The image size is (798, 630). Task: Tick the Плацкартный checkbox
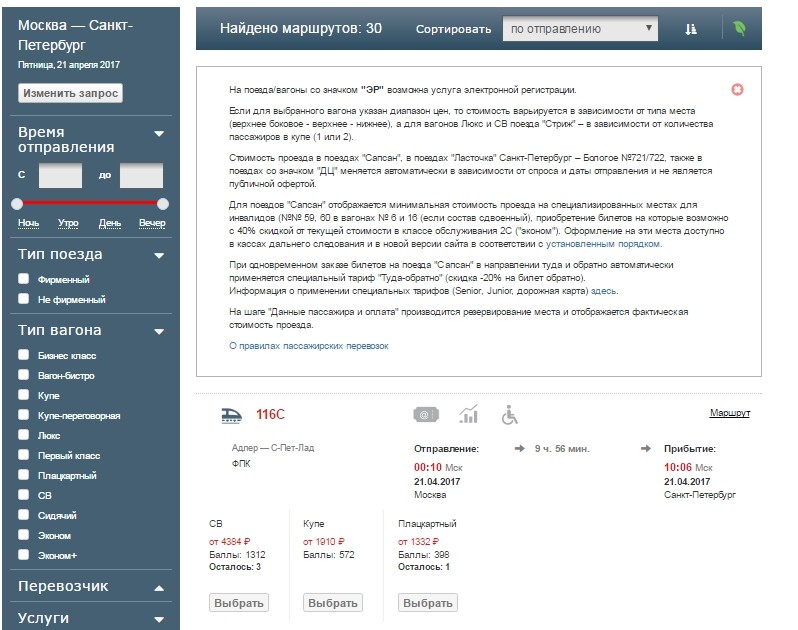click(x=23, y=476)
